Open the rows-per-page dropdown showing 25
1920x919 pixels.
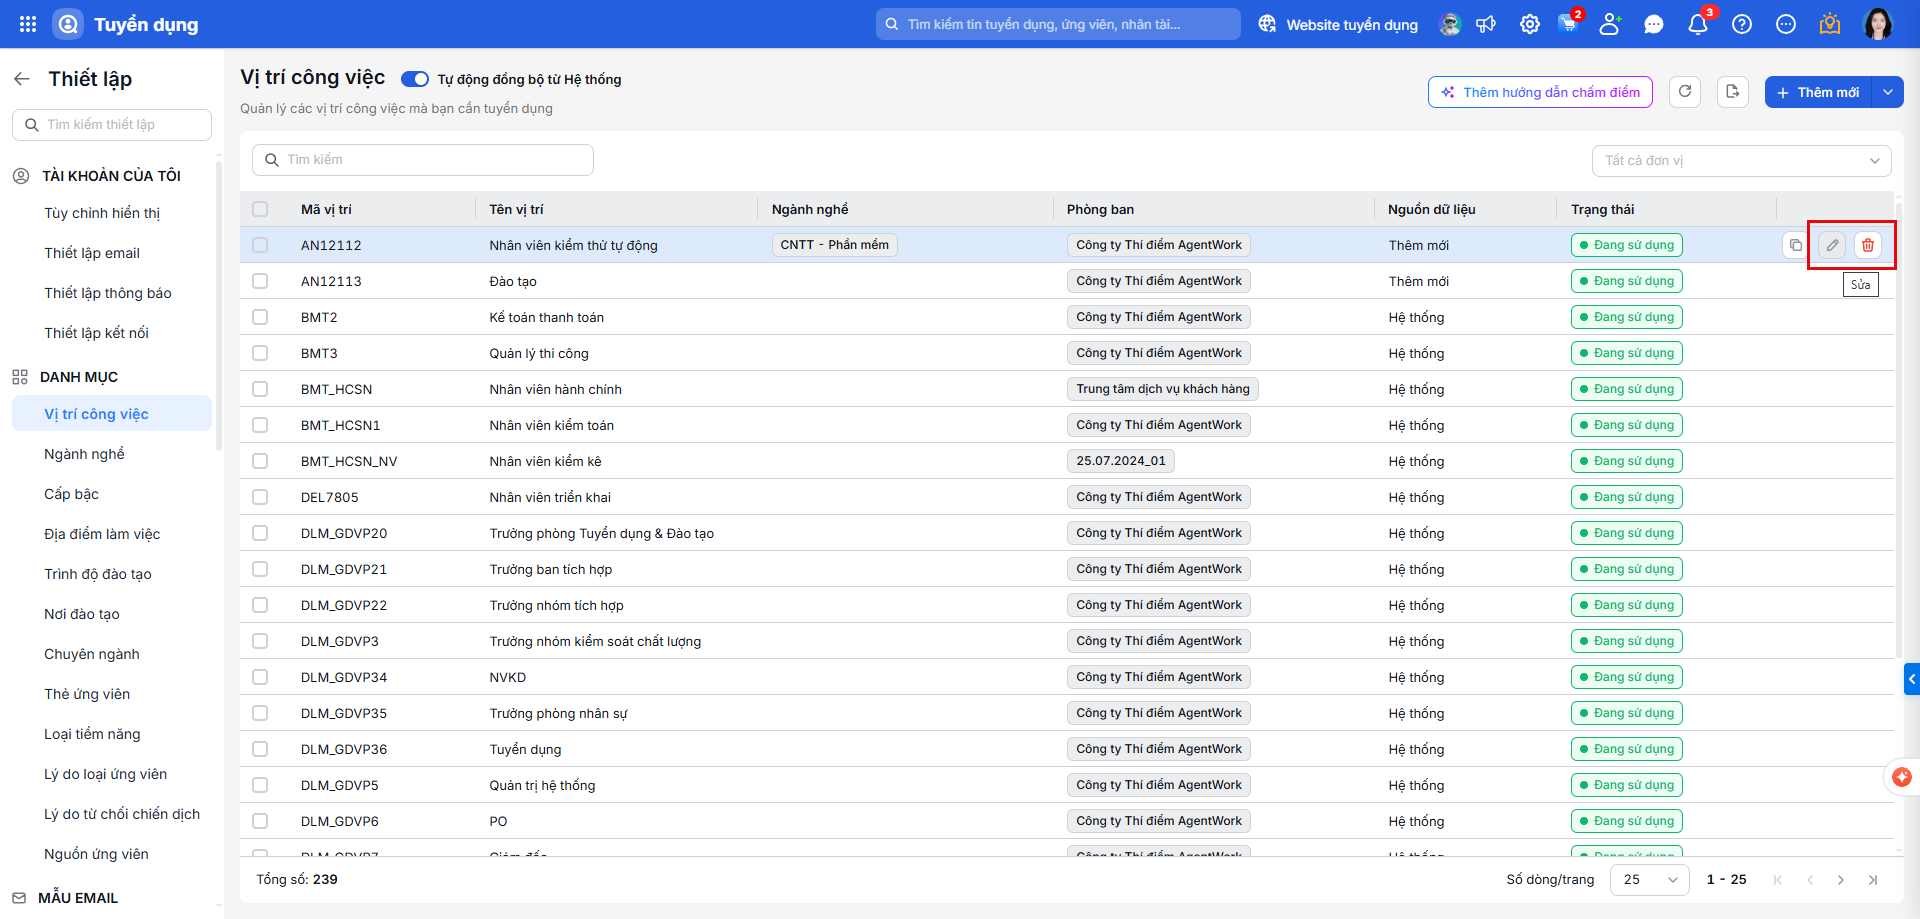1649,880
